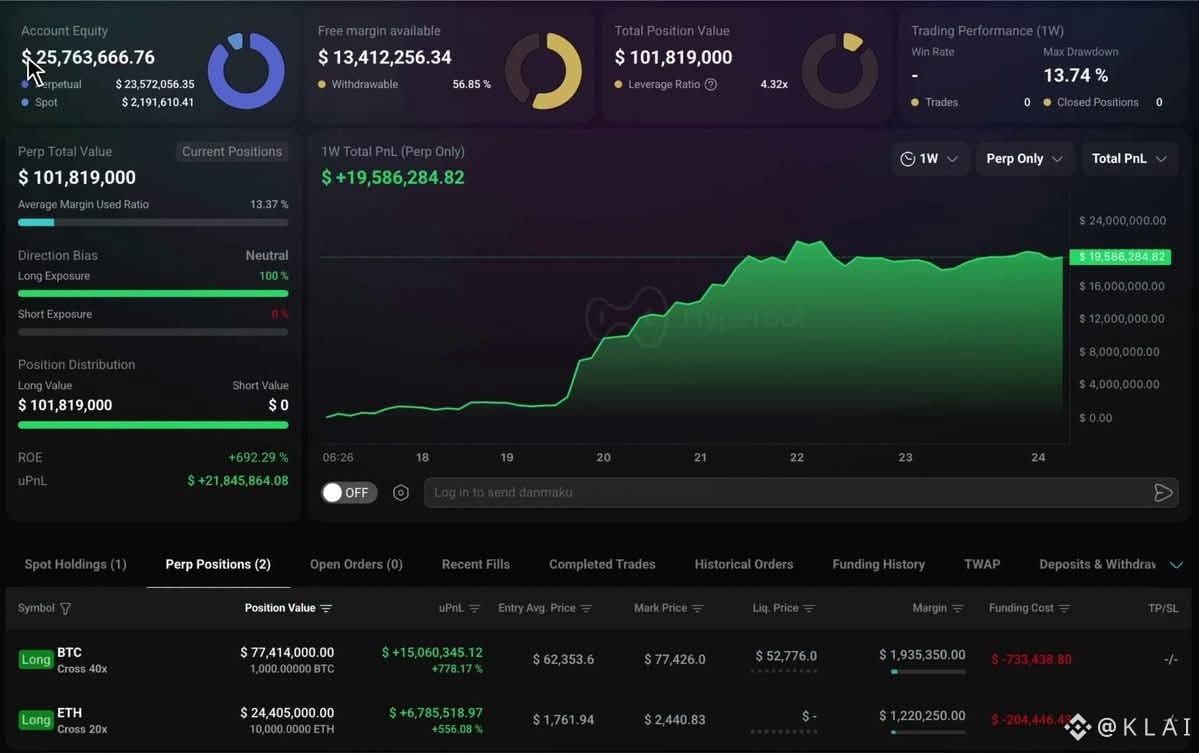Click the Short Exposure progress bar
Image resolution: width=1199 pixels, height=753 pixels.
[x=153, y=332]
